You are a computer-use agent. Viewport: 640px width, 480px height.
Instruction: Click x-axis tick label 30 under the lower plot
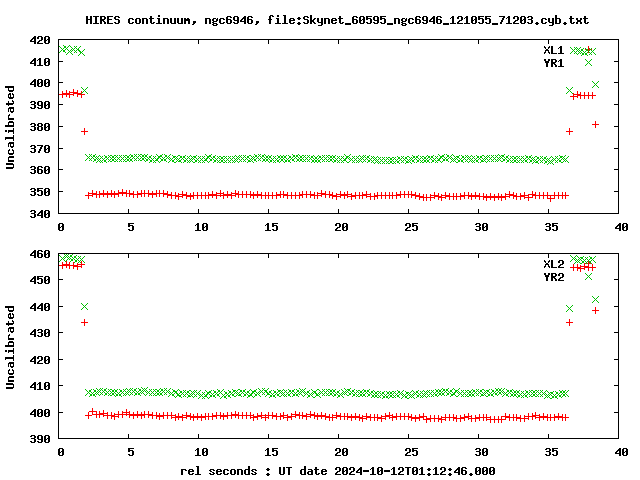(482, 452)
